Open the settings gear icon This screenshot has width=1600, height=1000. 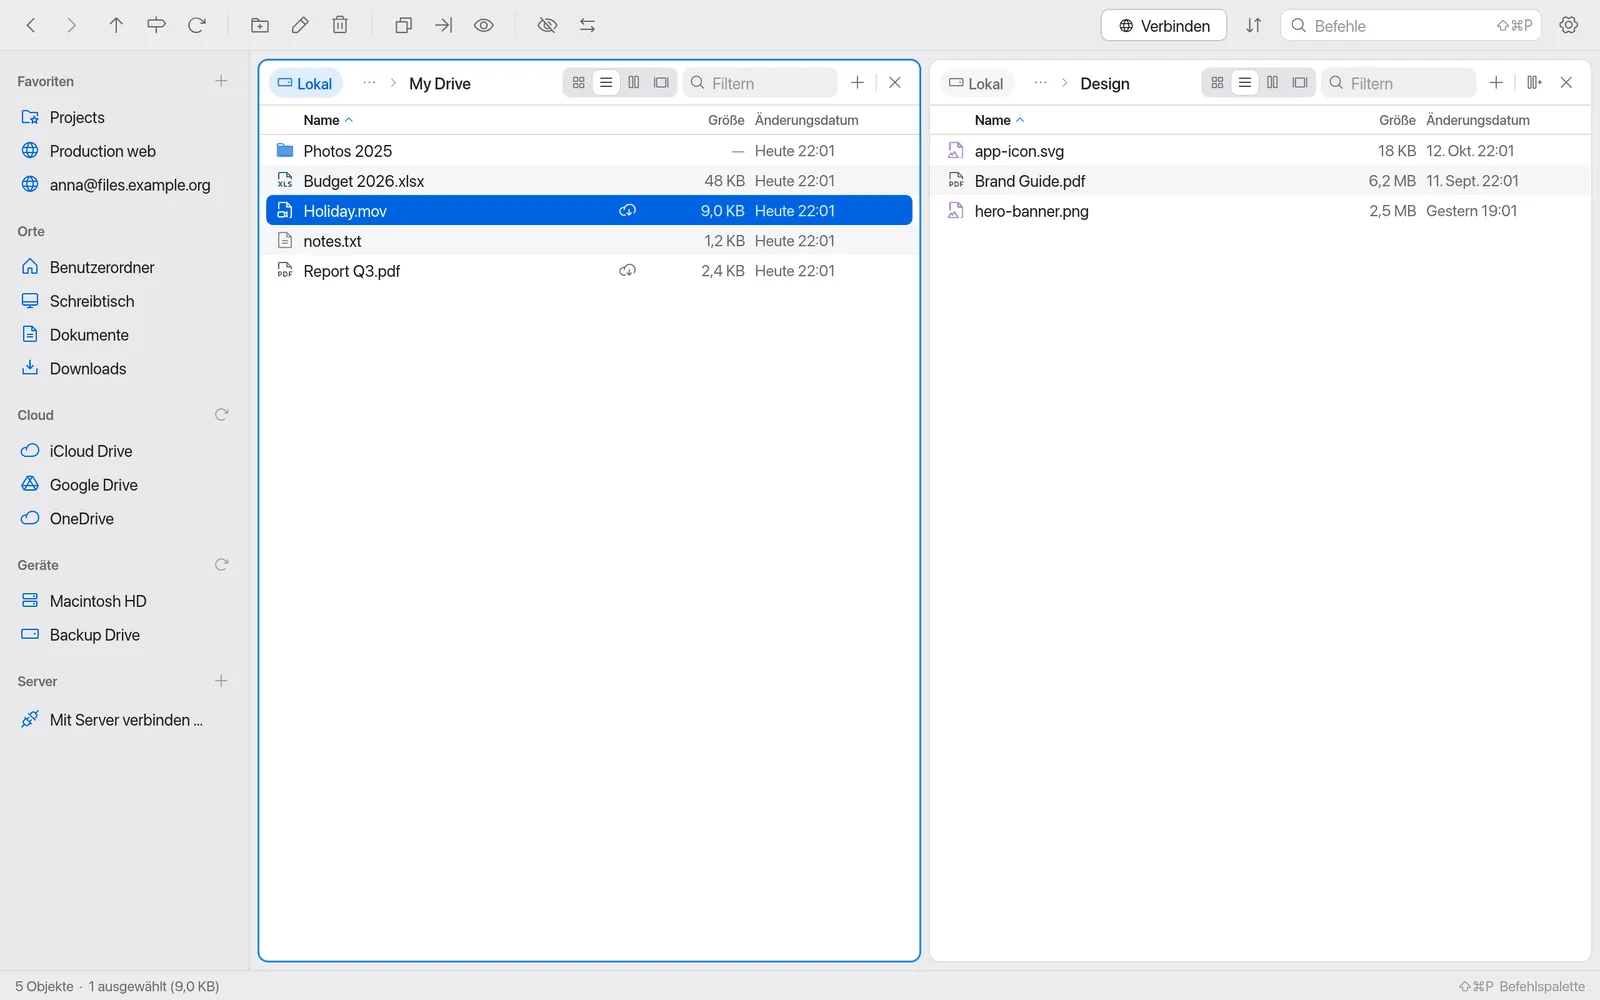click(1569, 26)
